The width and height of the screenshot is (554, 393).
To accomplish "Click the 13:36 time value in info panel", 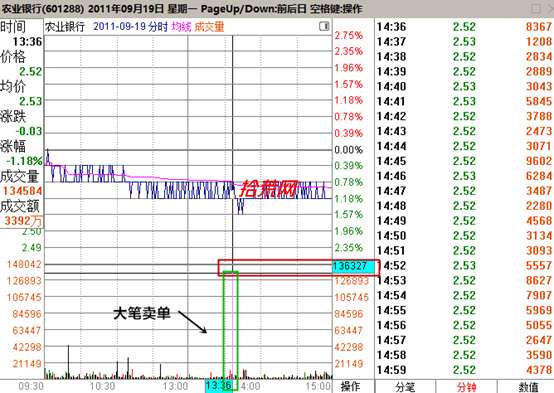I will pyautogui.click(x=27, y=42).
